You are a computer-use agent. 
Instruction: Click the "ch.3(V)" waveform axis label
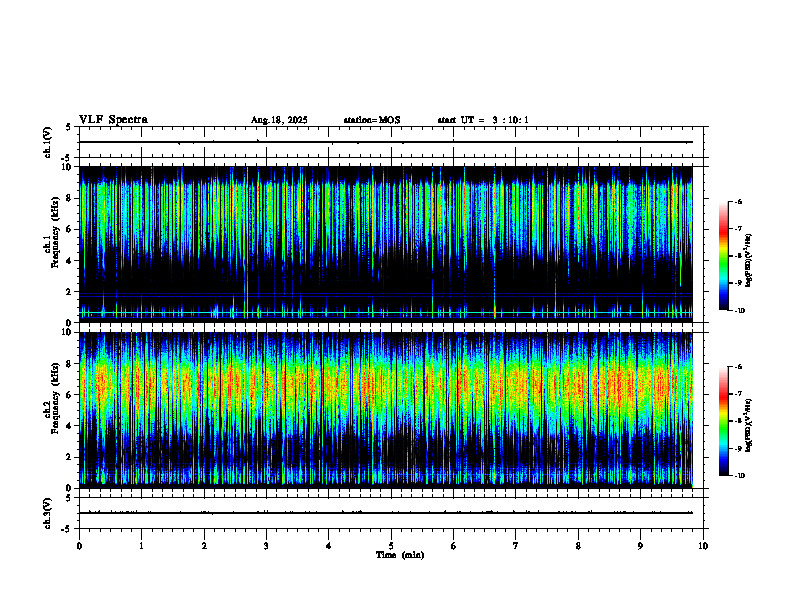click(47, 513)
